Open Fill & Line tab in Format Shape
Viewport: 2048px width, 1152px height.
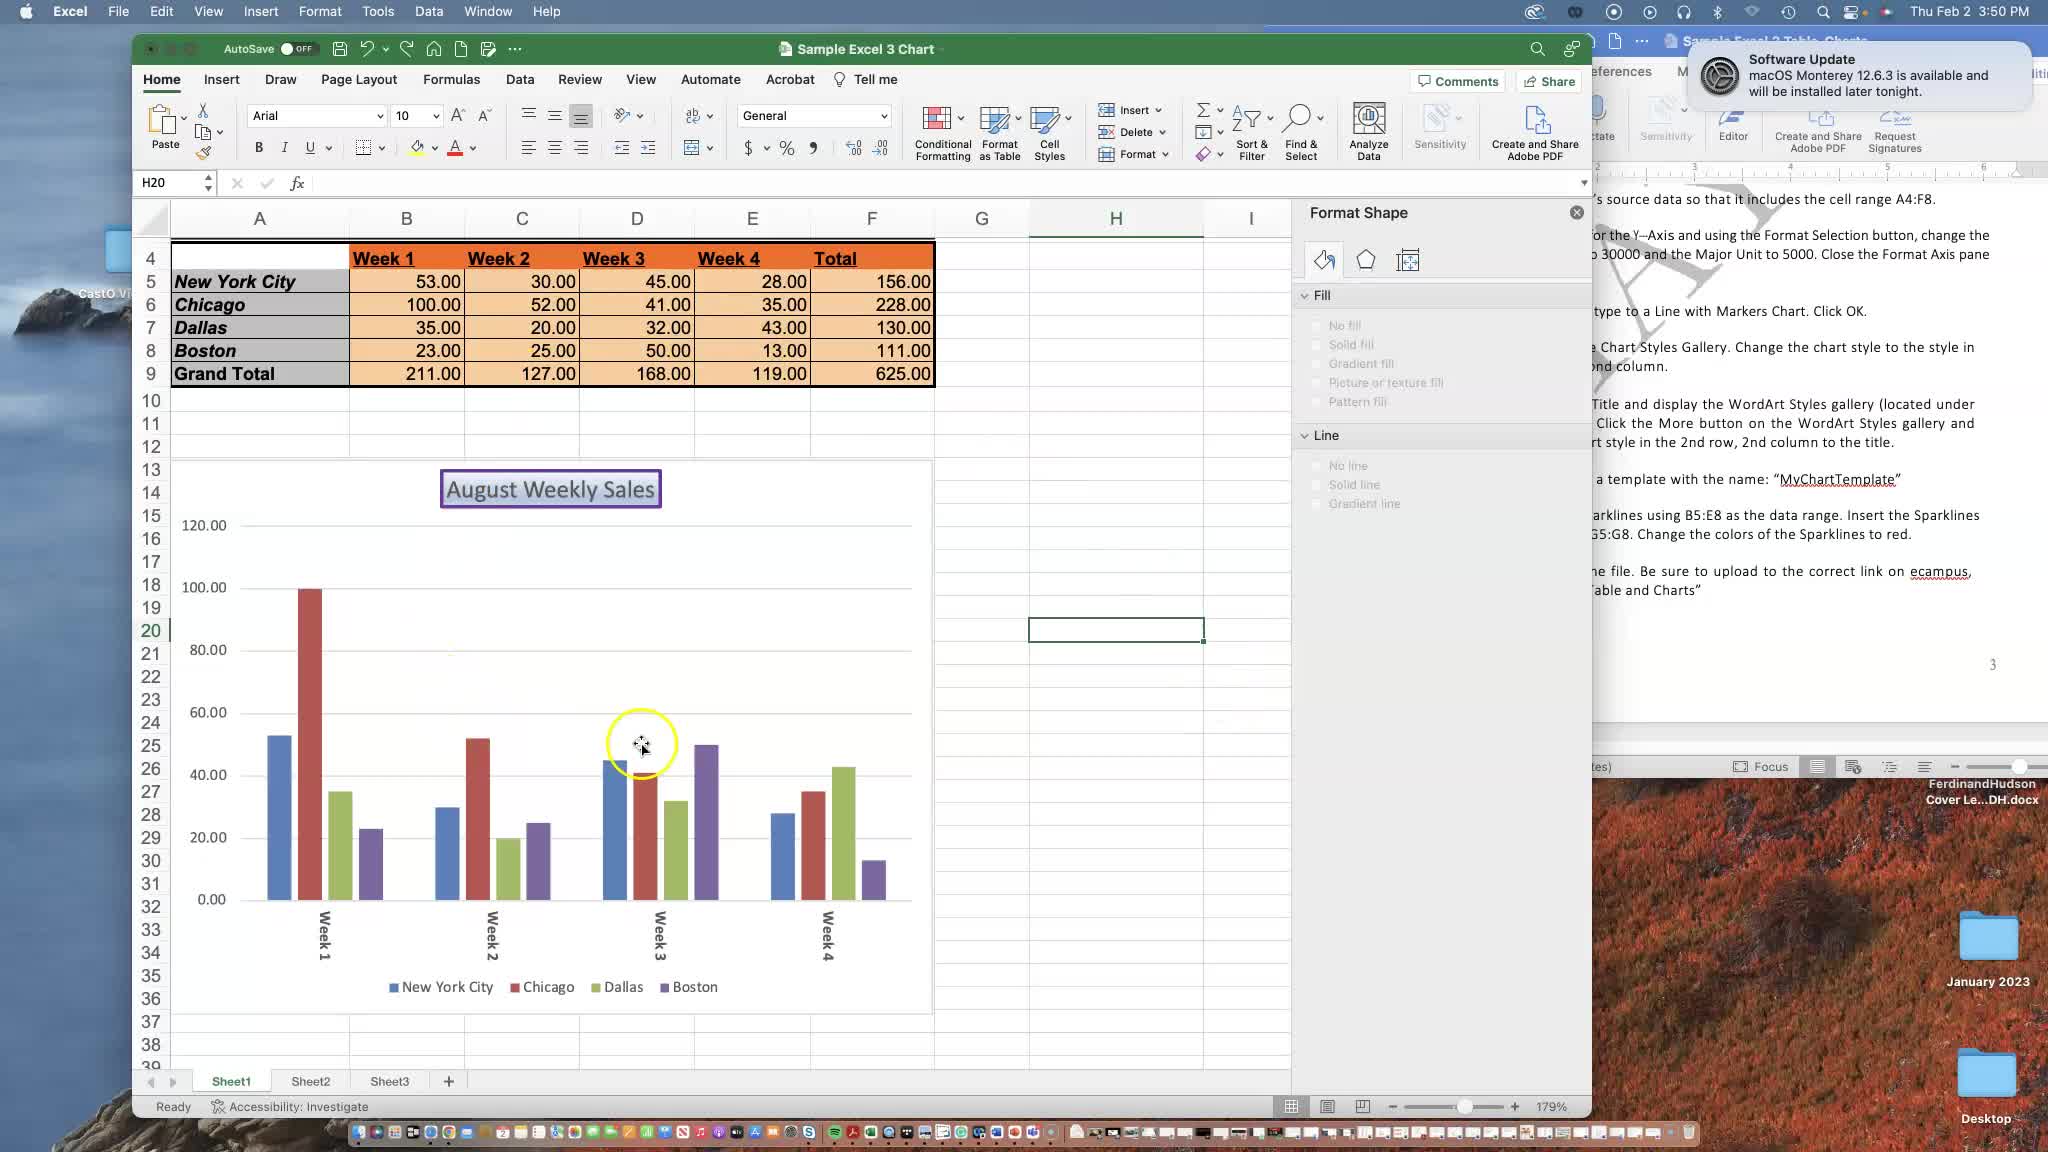[x=1325, y=261]
